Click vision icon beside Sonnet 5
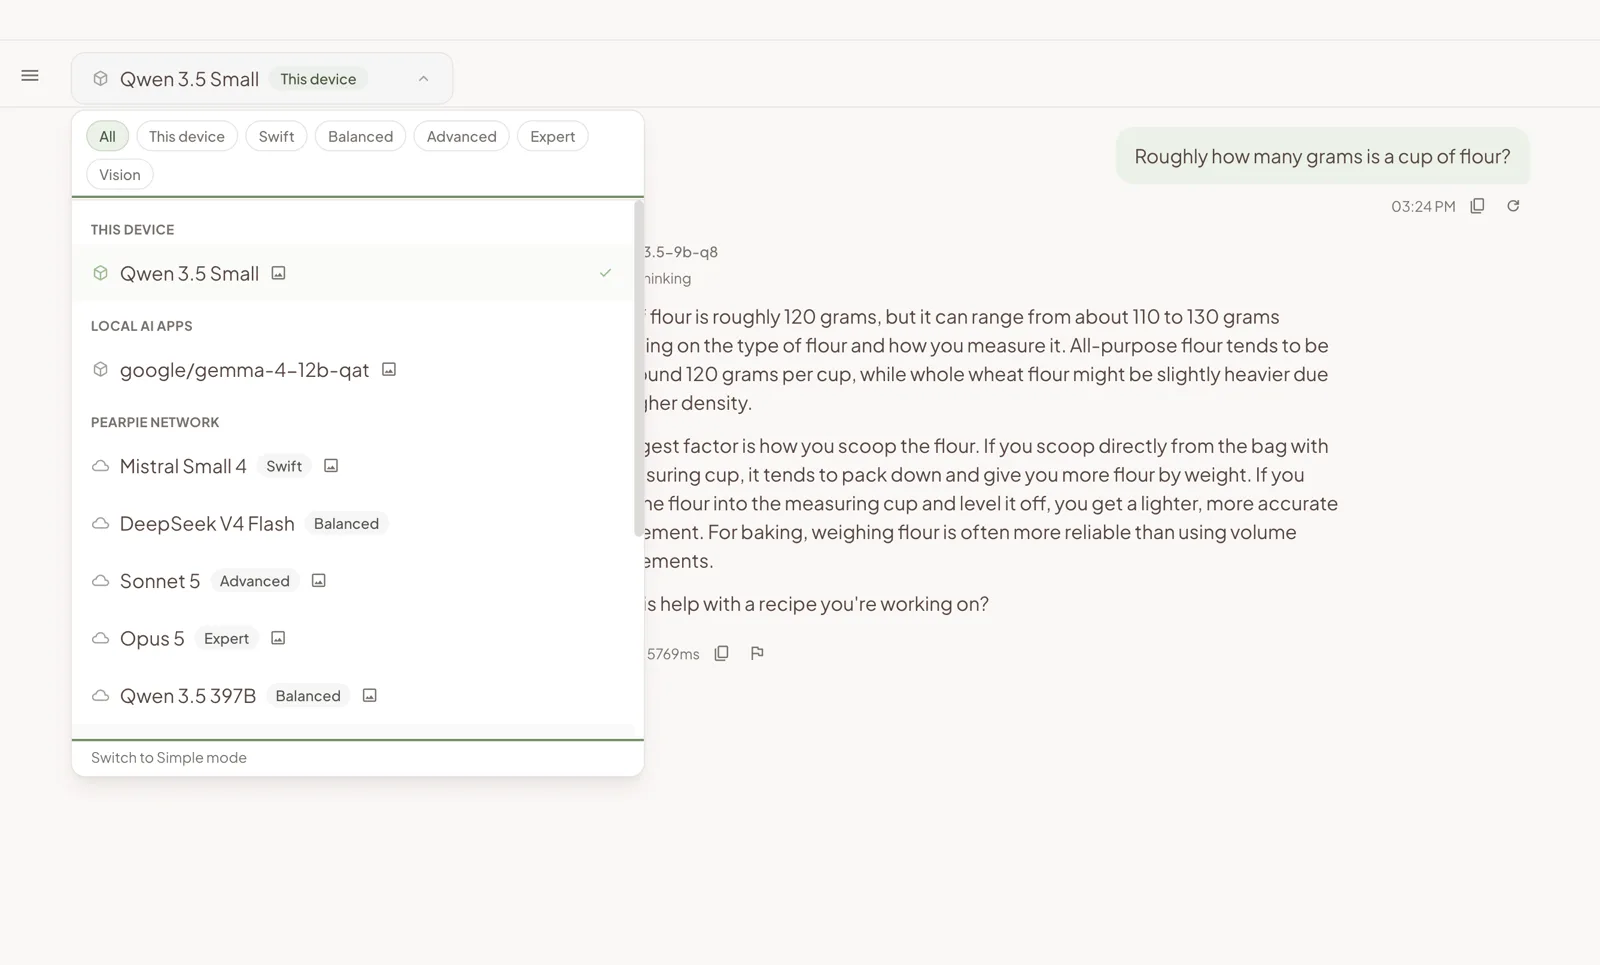Viewport: 1600px width, 965px height. click(319, 581)
